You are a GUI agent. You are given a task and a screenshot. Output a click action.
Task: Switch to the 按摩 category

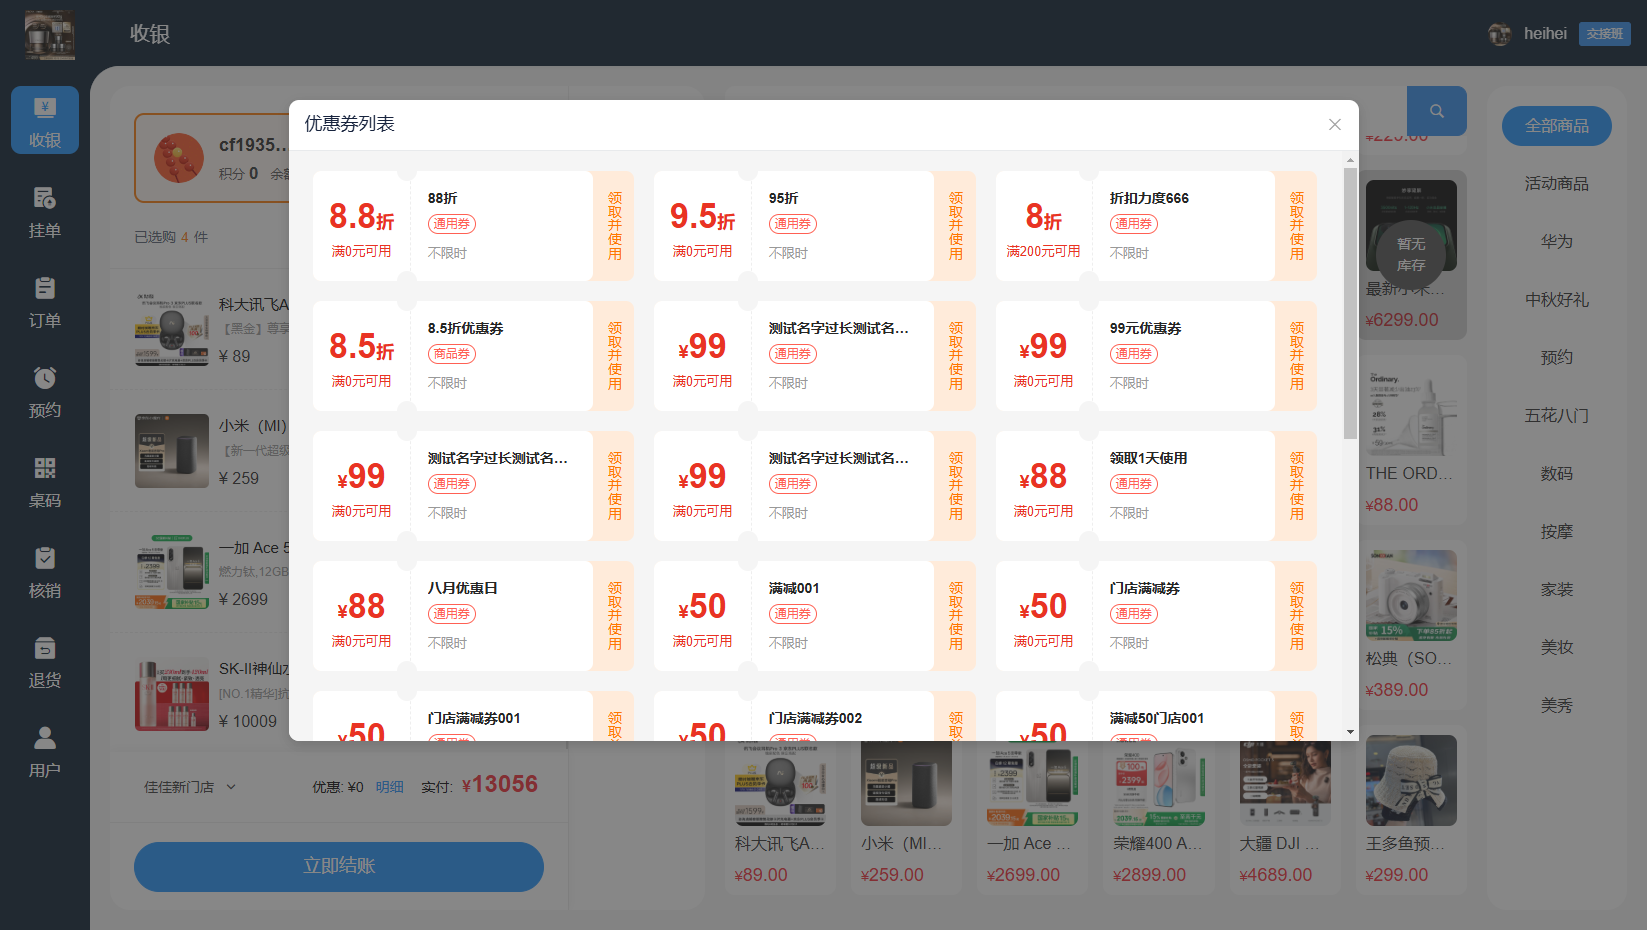(1557, 532)
